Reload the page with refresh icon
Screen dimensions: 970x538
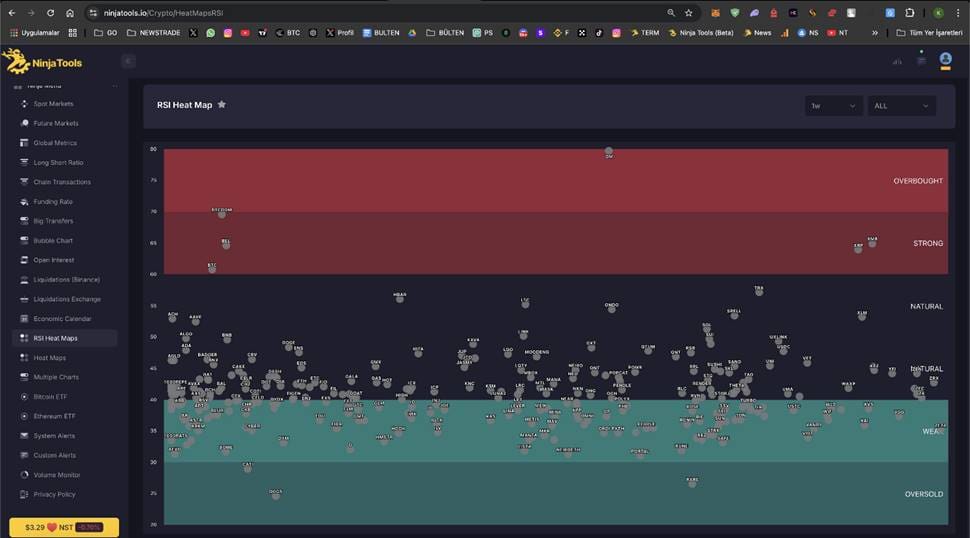click(50, 12)
